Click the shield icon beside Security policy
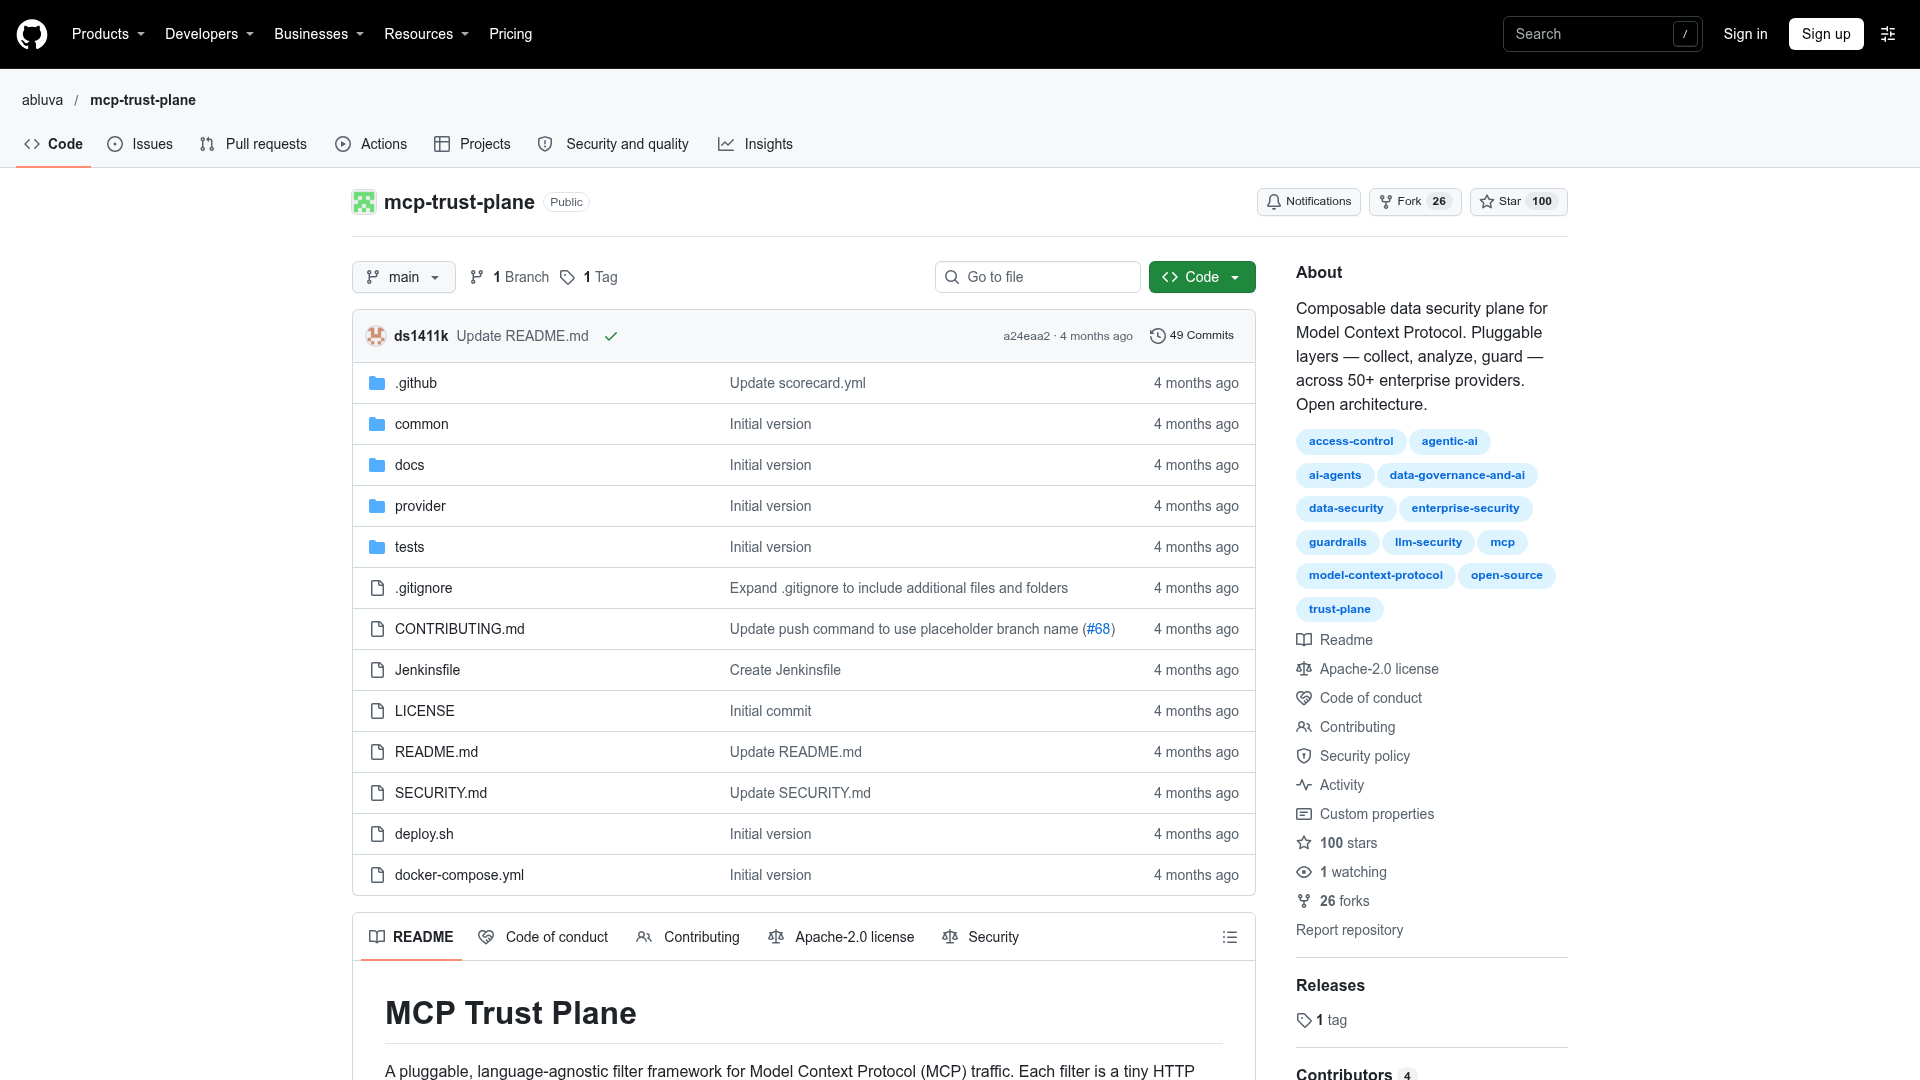The image size is (1920, 1080). click(x=1304, y=756)
